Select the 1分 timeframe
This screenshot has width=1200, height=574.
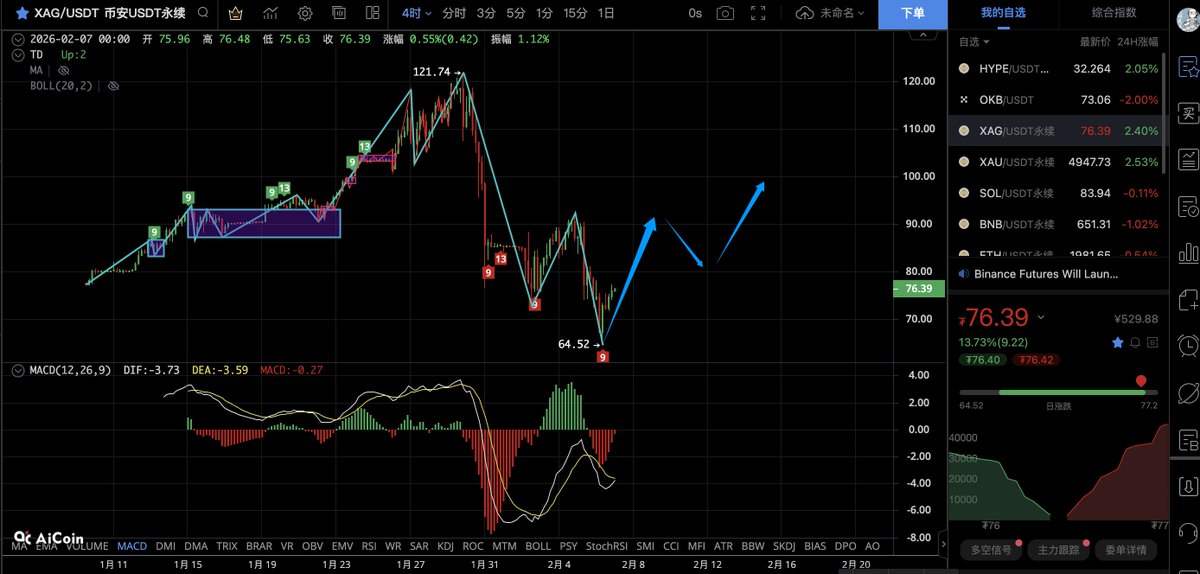[x=544, y=14]
